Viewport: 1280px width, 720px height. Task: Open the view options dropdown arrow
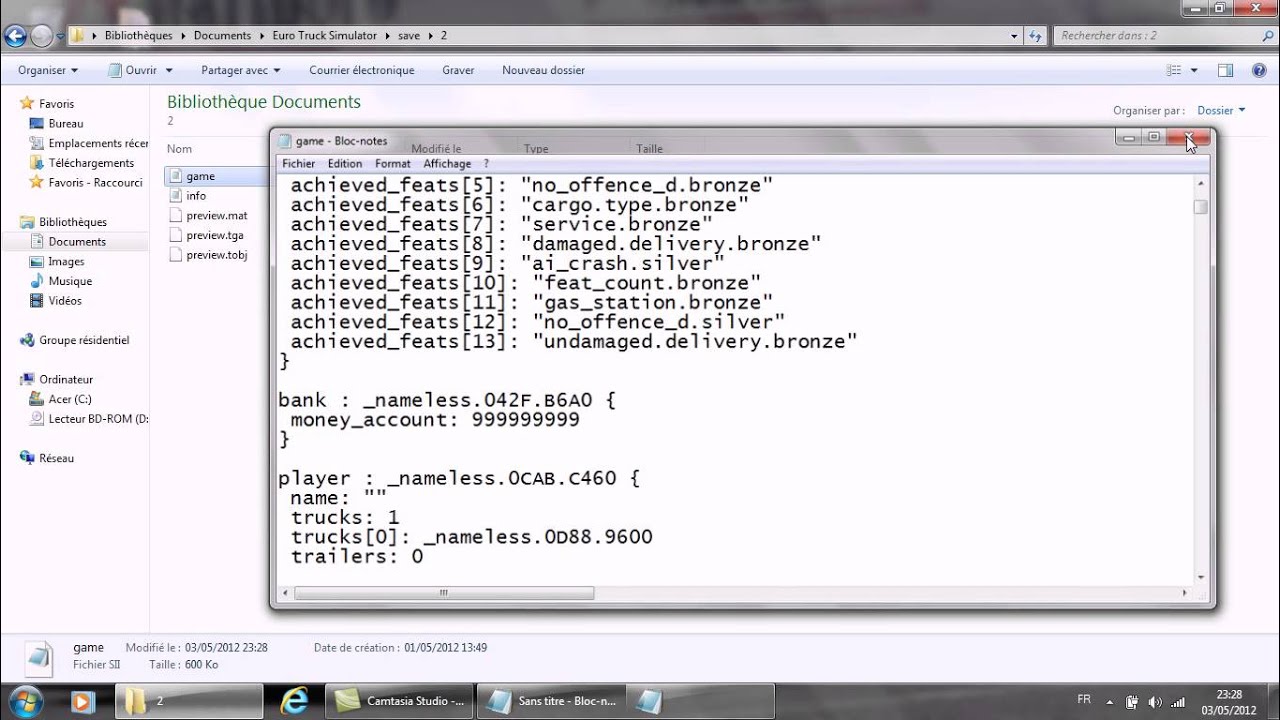pos(1194,70)
